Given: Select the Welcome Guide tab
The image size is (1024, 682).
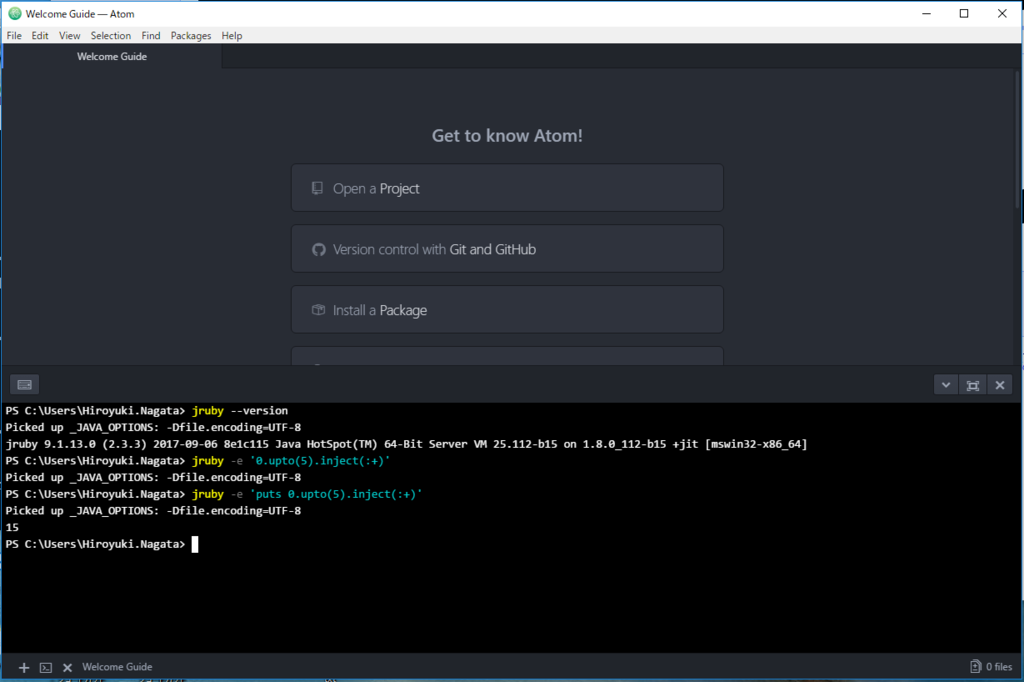Looking at the screenshot, I should (112, 57).
